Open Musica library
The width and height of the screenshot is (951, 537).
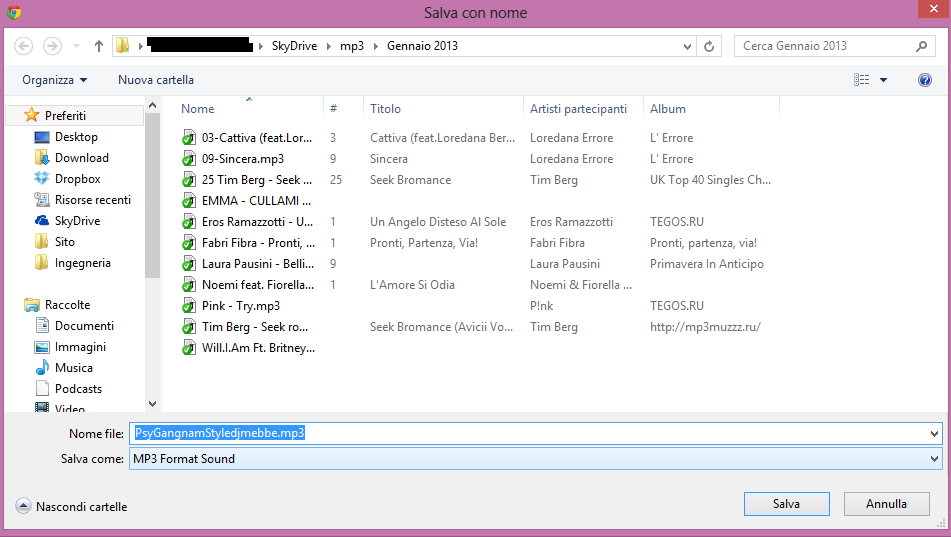[73, 368]
